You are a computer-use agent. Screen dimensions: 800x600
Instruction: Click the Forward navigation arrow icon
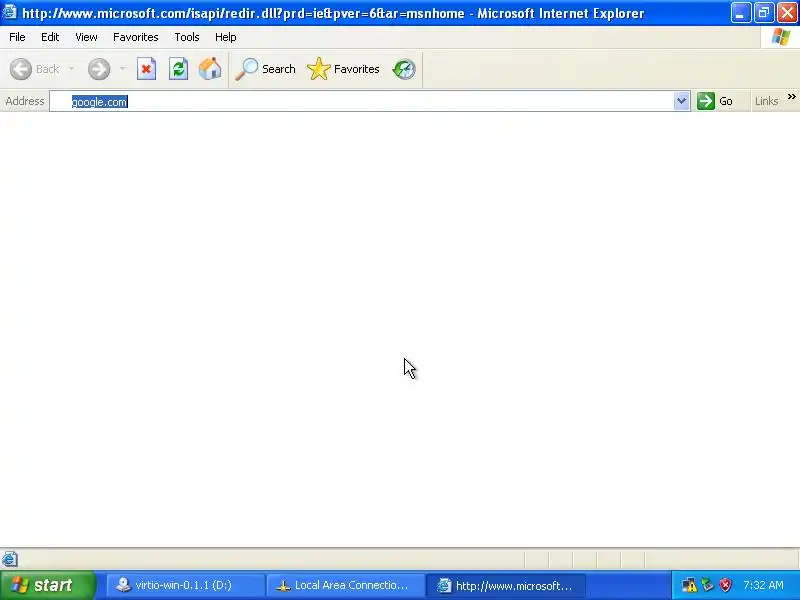tap(99, 69)
